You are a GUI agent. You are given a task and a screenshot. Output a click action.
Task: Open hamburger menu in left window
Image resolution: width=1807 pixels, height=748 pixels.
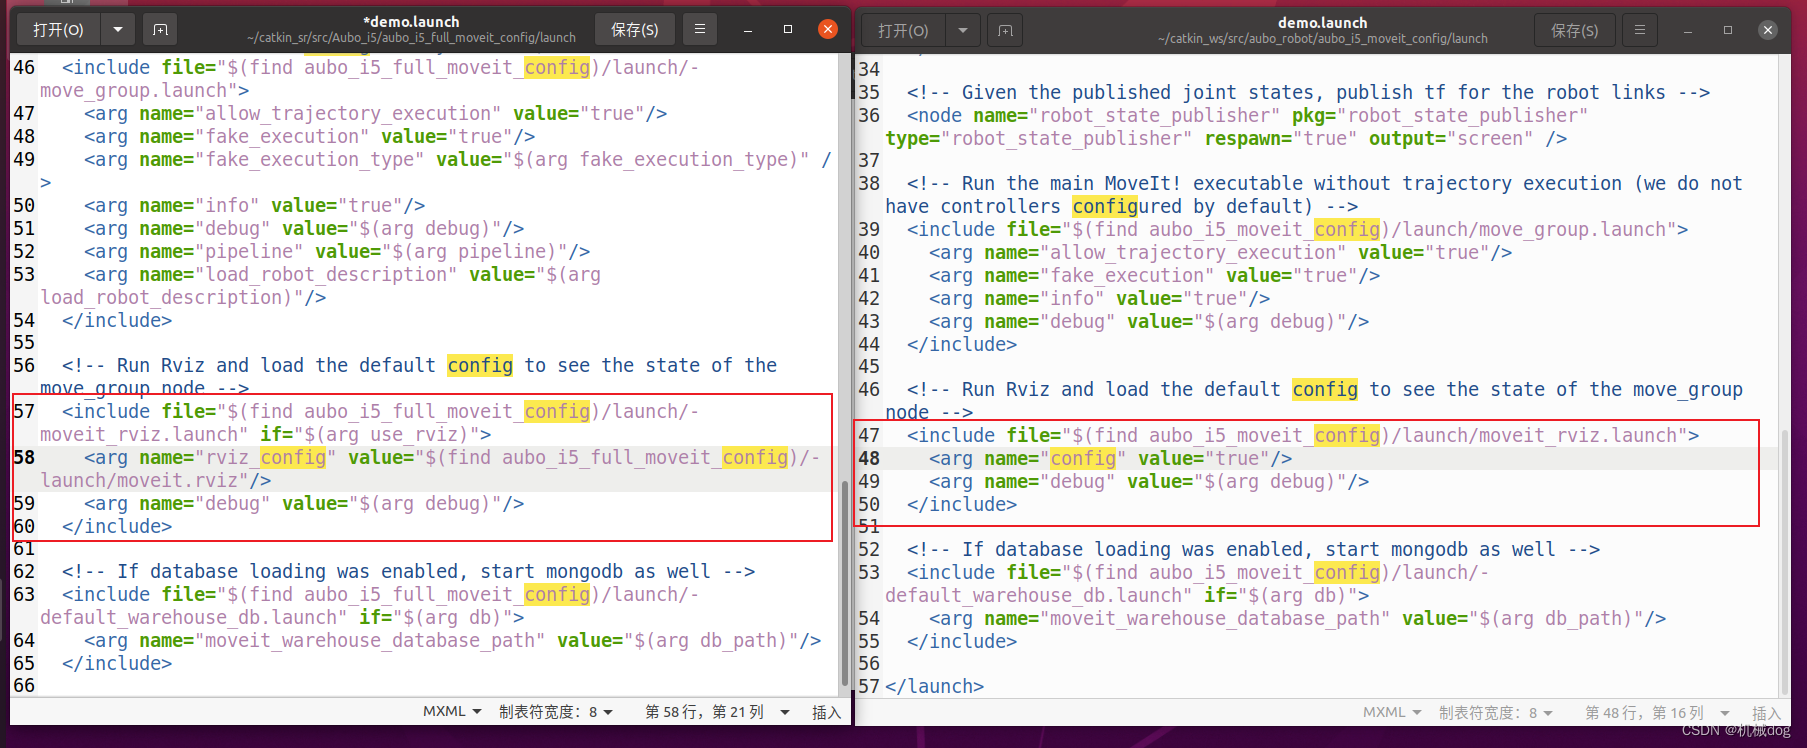(x=700, y=30)
